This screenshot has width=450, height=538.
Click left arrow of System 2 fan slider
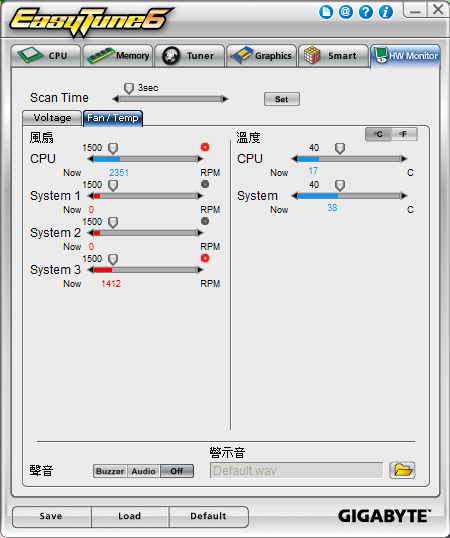(x=91, y=233)
